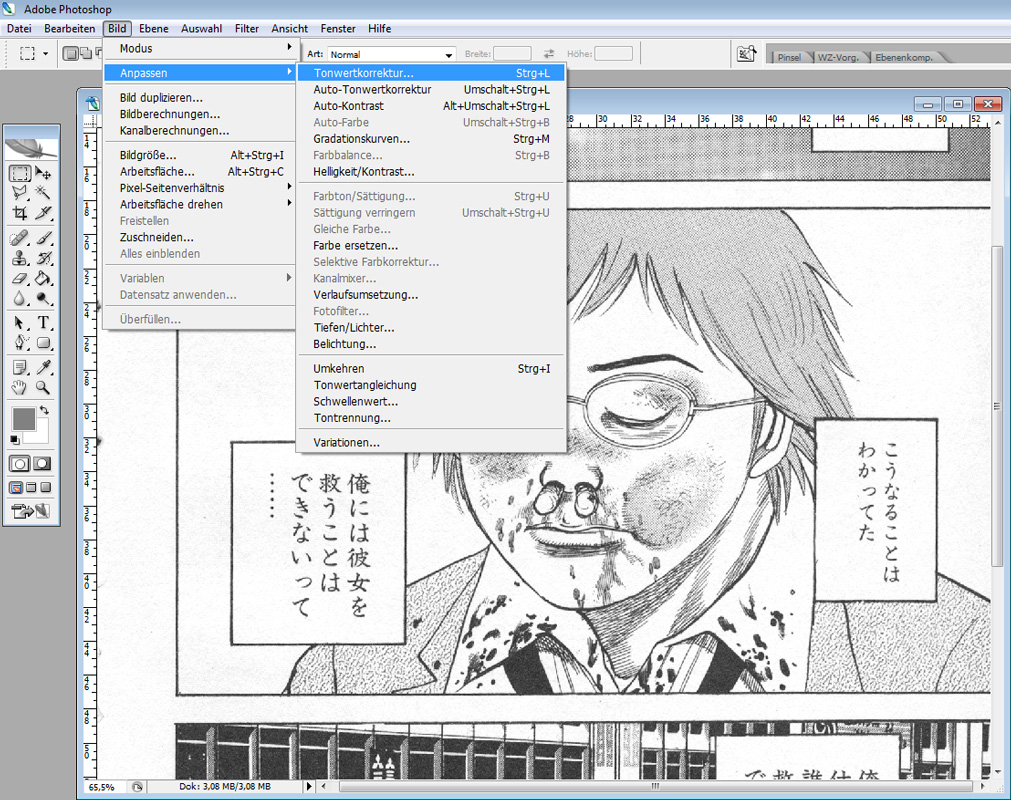Select the Hand tool

(x=19, y=387)
